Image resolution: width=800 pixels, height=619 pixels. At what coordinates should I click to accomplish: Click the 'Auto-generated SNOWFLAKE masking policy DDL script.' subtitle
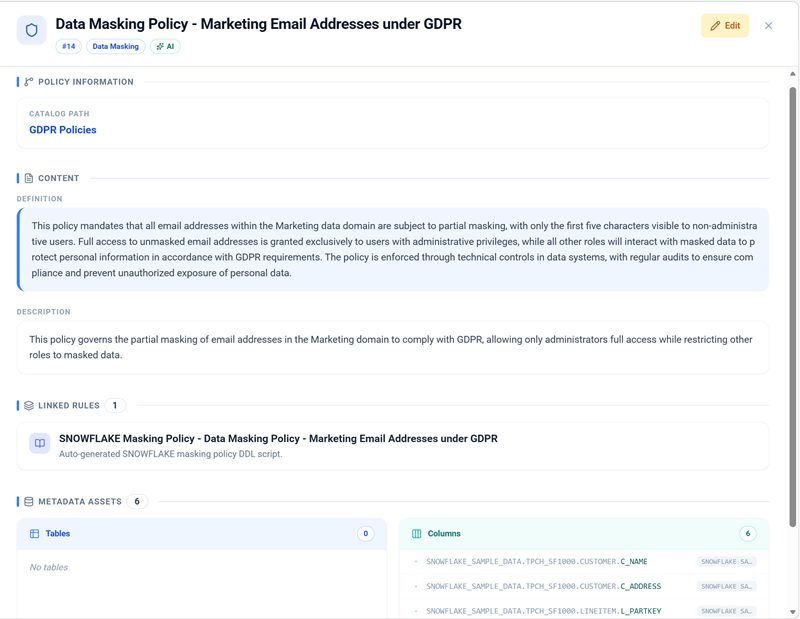170,454
